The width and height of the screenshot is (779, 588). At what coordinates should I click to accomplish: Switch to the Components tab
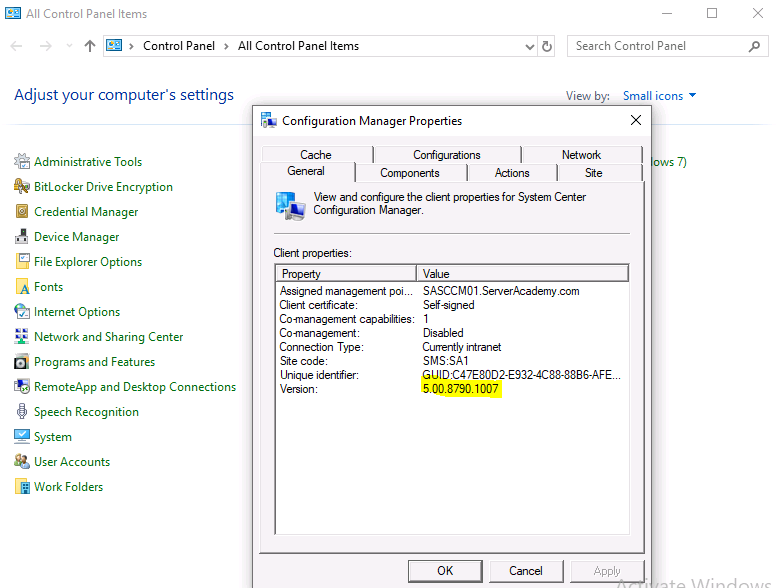pos(410,173)
